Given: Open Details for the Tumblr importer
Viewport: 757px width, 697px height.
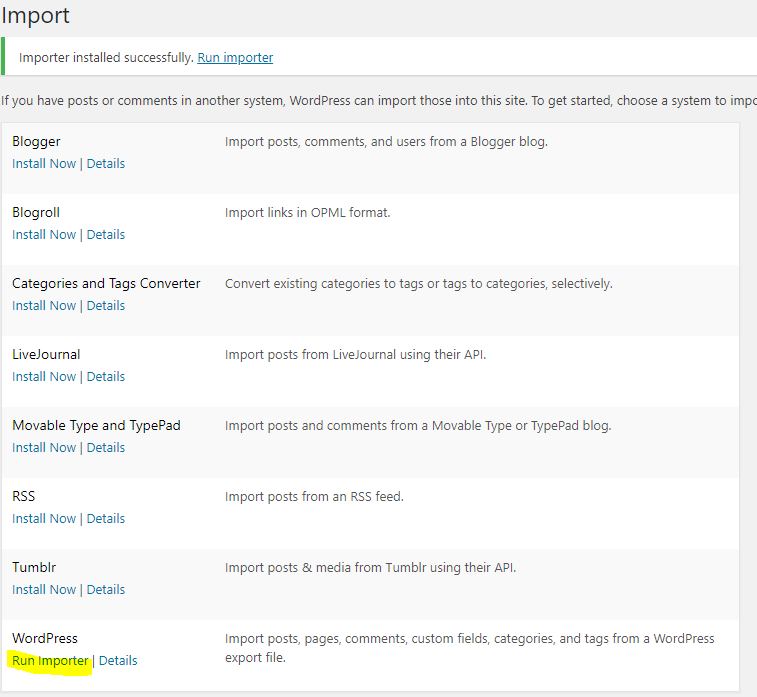Looking at the screenshot, I should (106, 589).
